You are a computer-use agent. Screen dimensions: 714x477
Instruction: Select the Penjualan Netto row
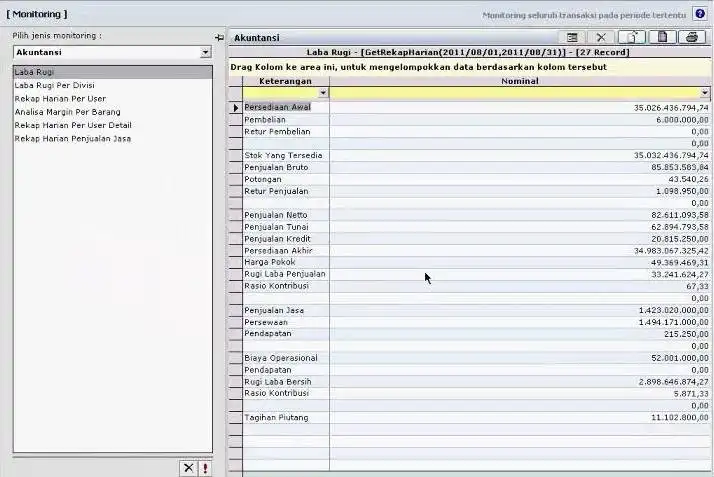469,215
